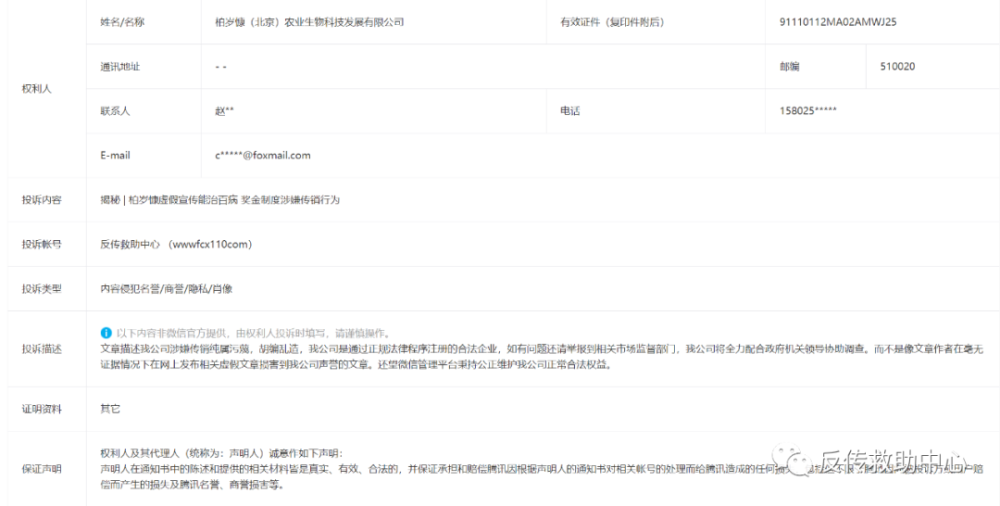1000x506 pixels.
Task: Select the company name 柏岁慷（北京）农业生物科技发展有限公司
Action: [310, 22]
